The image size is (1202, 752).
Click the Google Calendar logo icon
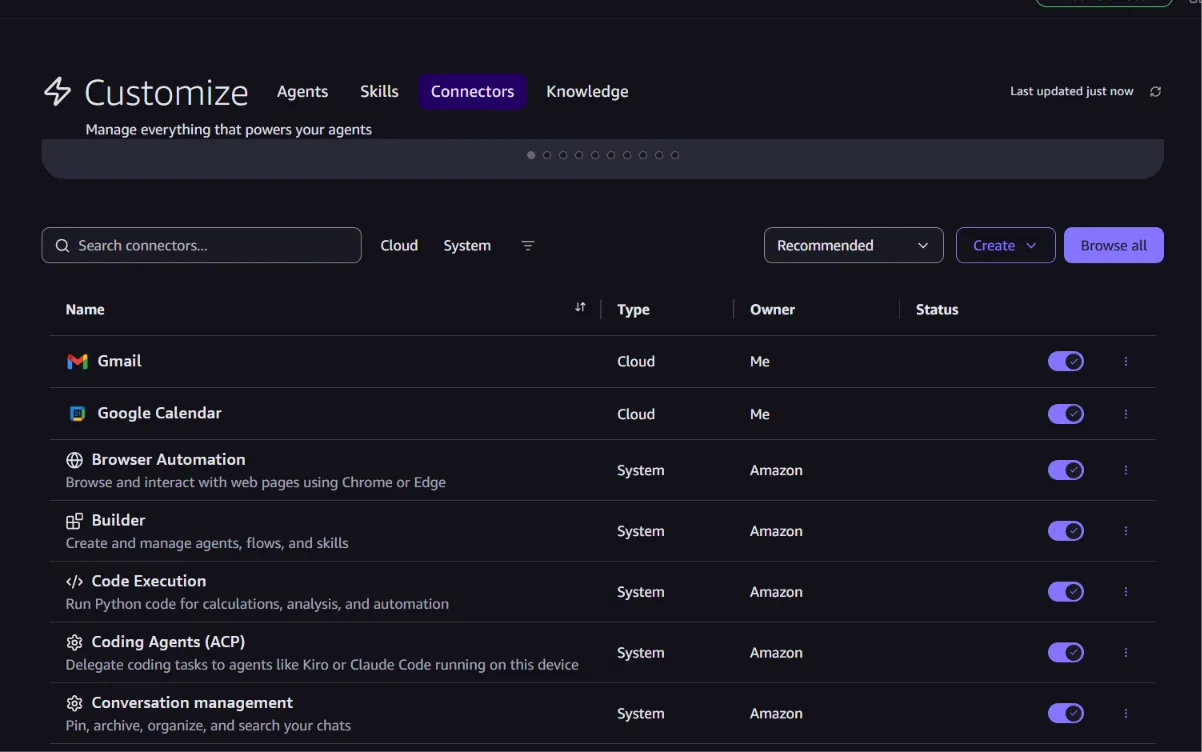coord(77,413)
